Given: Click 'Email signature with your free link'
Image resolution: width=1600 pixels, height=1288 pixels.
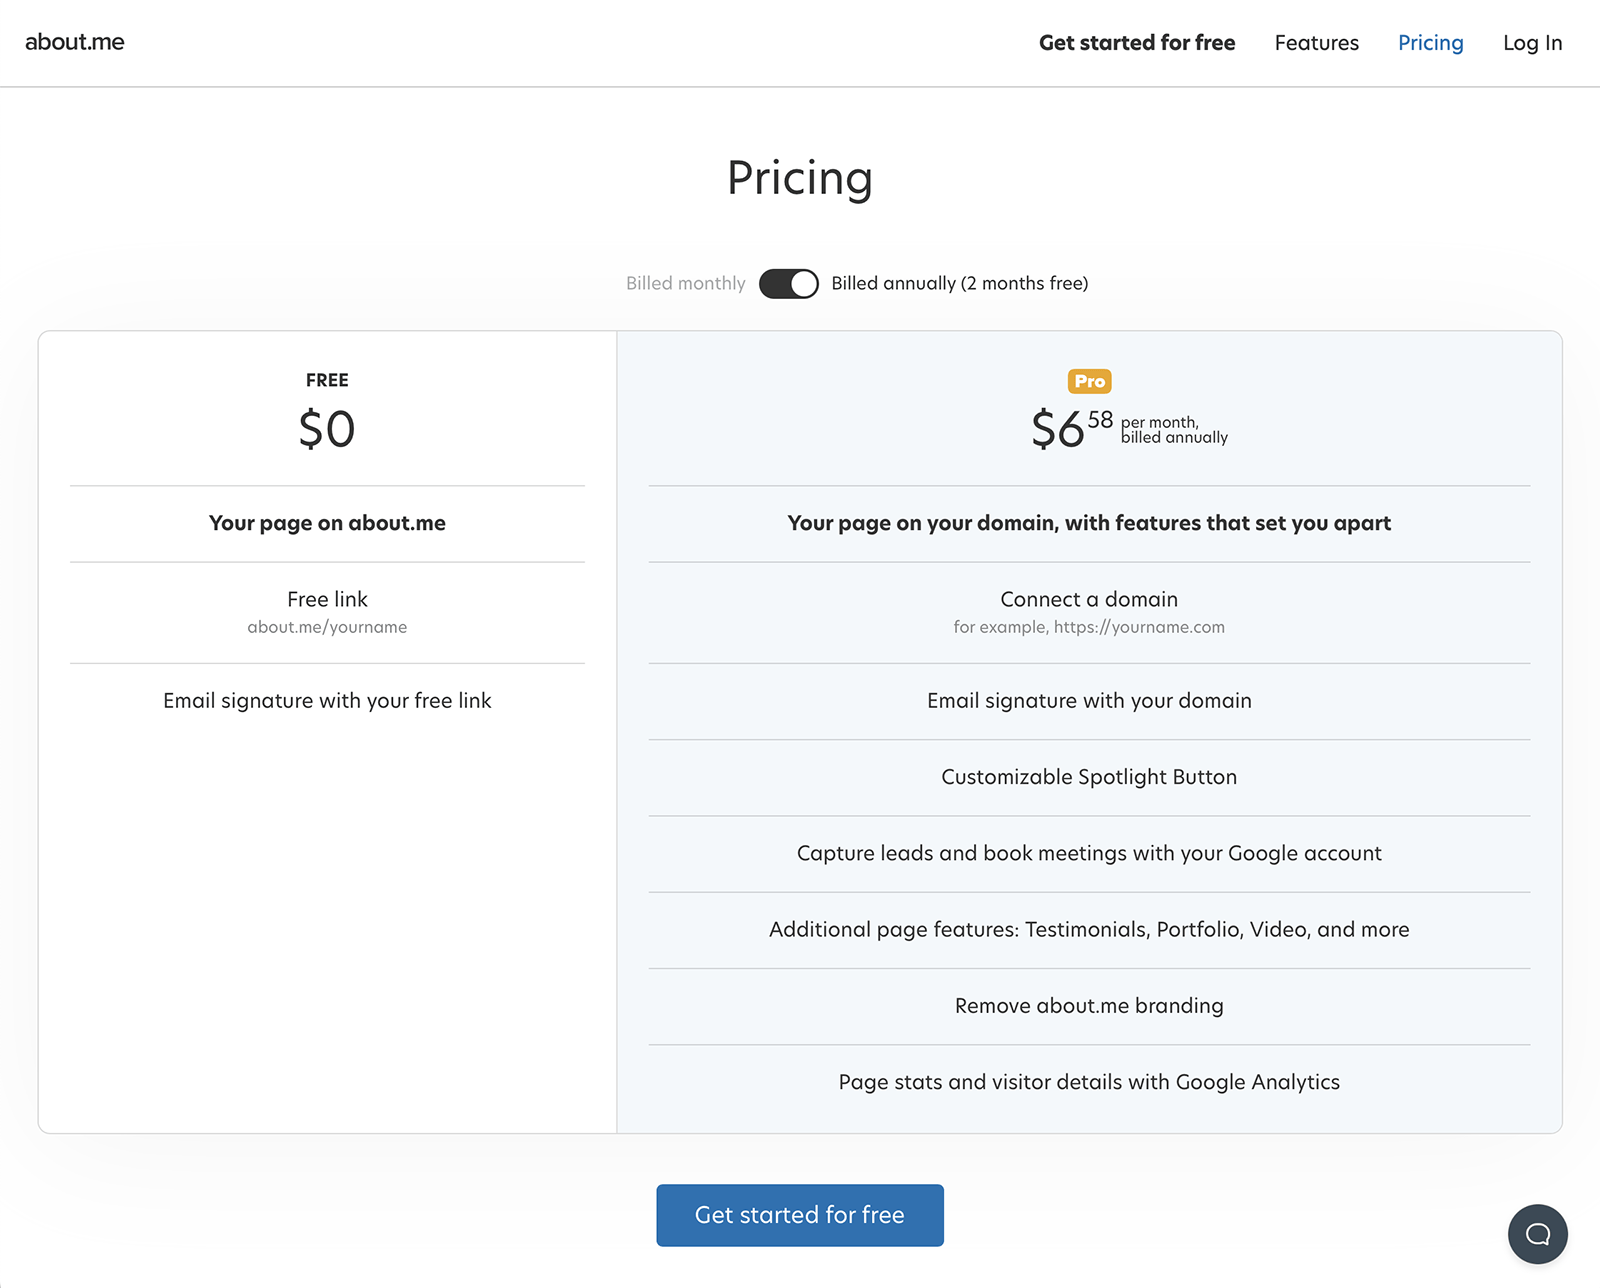Looking at the screenshot, I should 327,701.
